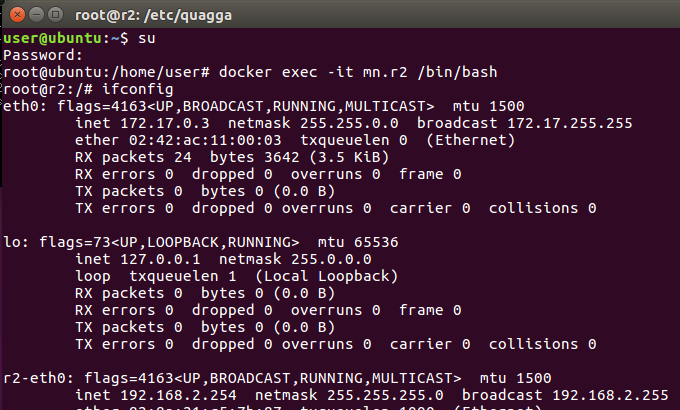Click the IP address 172.17.0.3

click(x=165, y=123)
